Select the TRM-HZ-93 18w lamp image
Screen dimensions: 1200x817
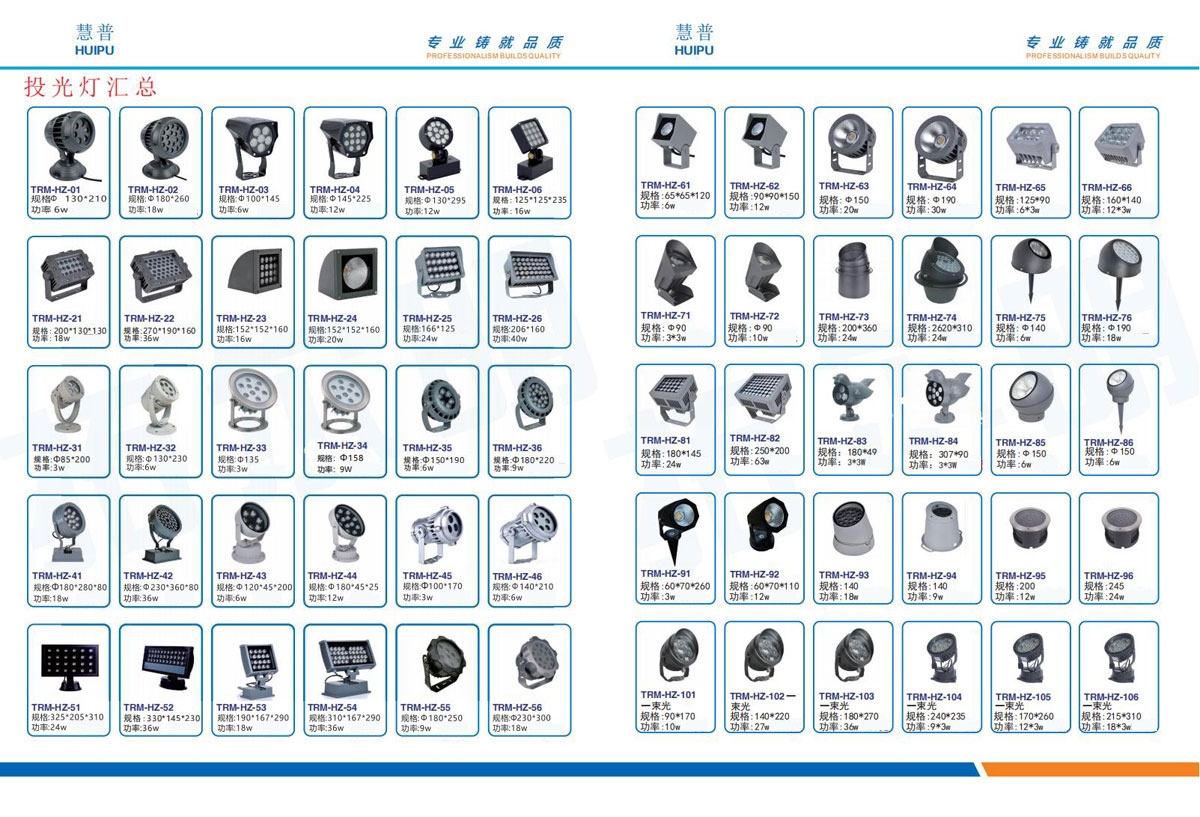[x=853, y=530]
